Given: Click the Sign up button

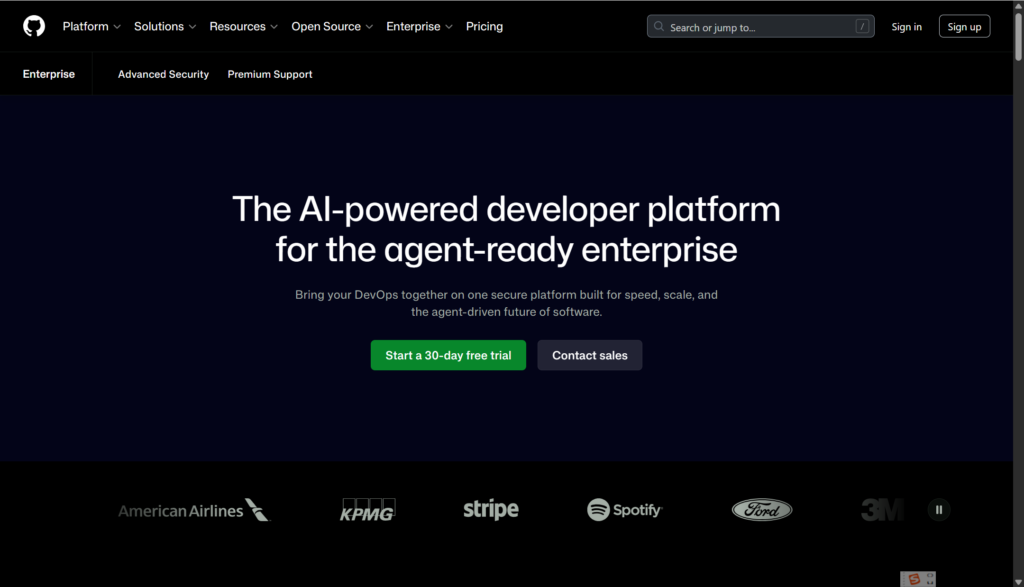Looking at the screenshot, I should coord(964,27).
